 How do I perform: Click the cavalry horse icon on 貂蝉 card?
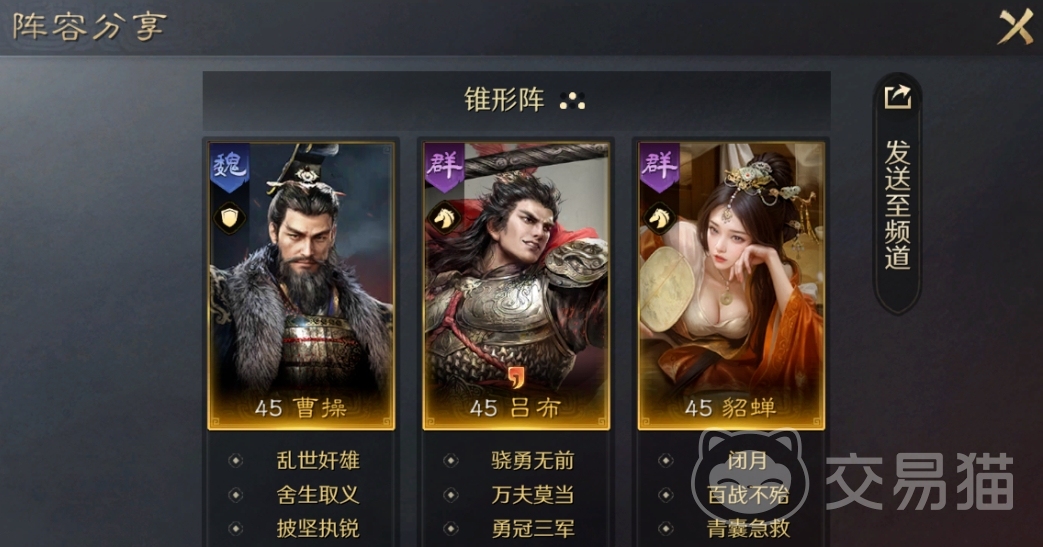tap(659, 218)
